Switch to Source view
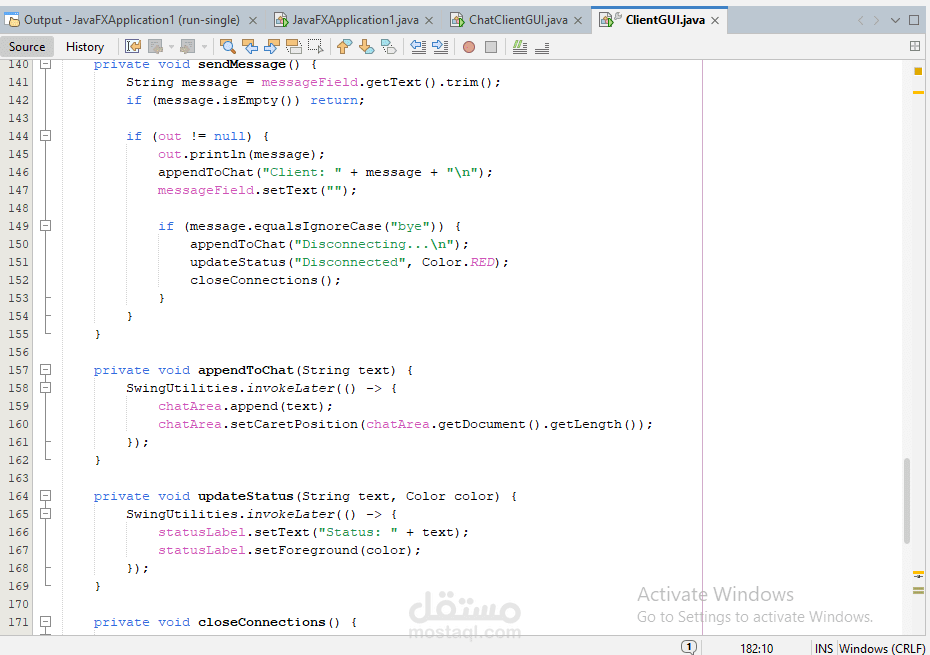This screenshot has width=930, height=655. tap(27, 46)
